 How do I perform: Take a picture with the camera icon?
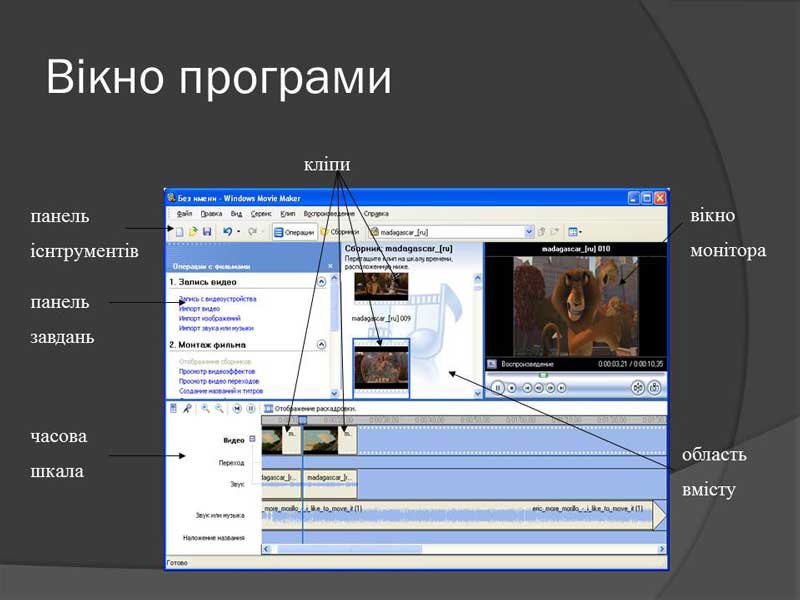[x=654, y=387]
